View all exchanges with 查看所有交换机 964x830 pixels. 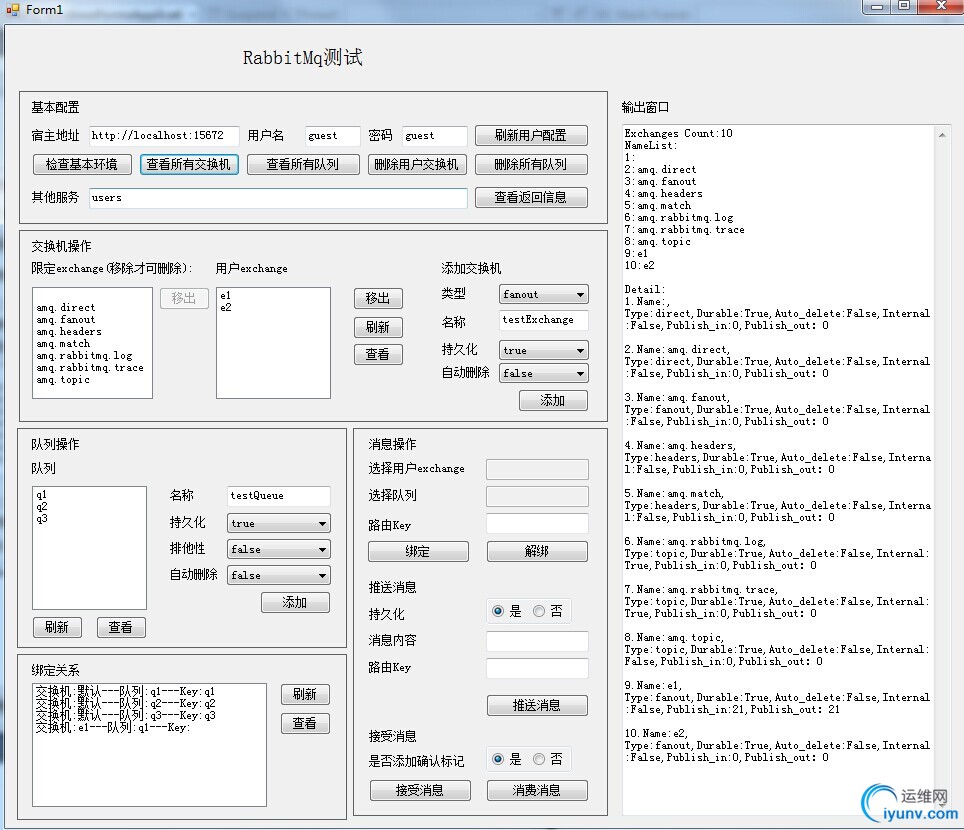pos(189,164)
